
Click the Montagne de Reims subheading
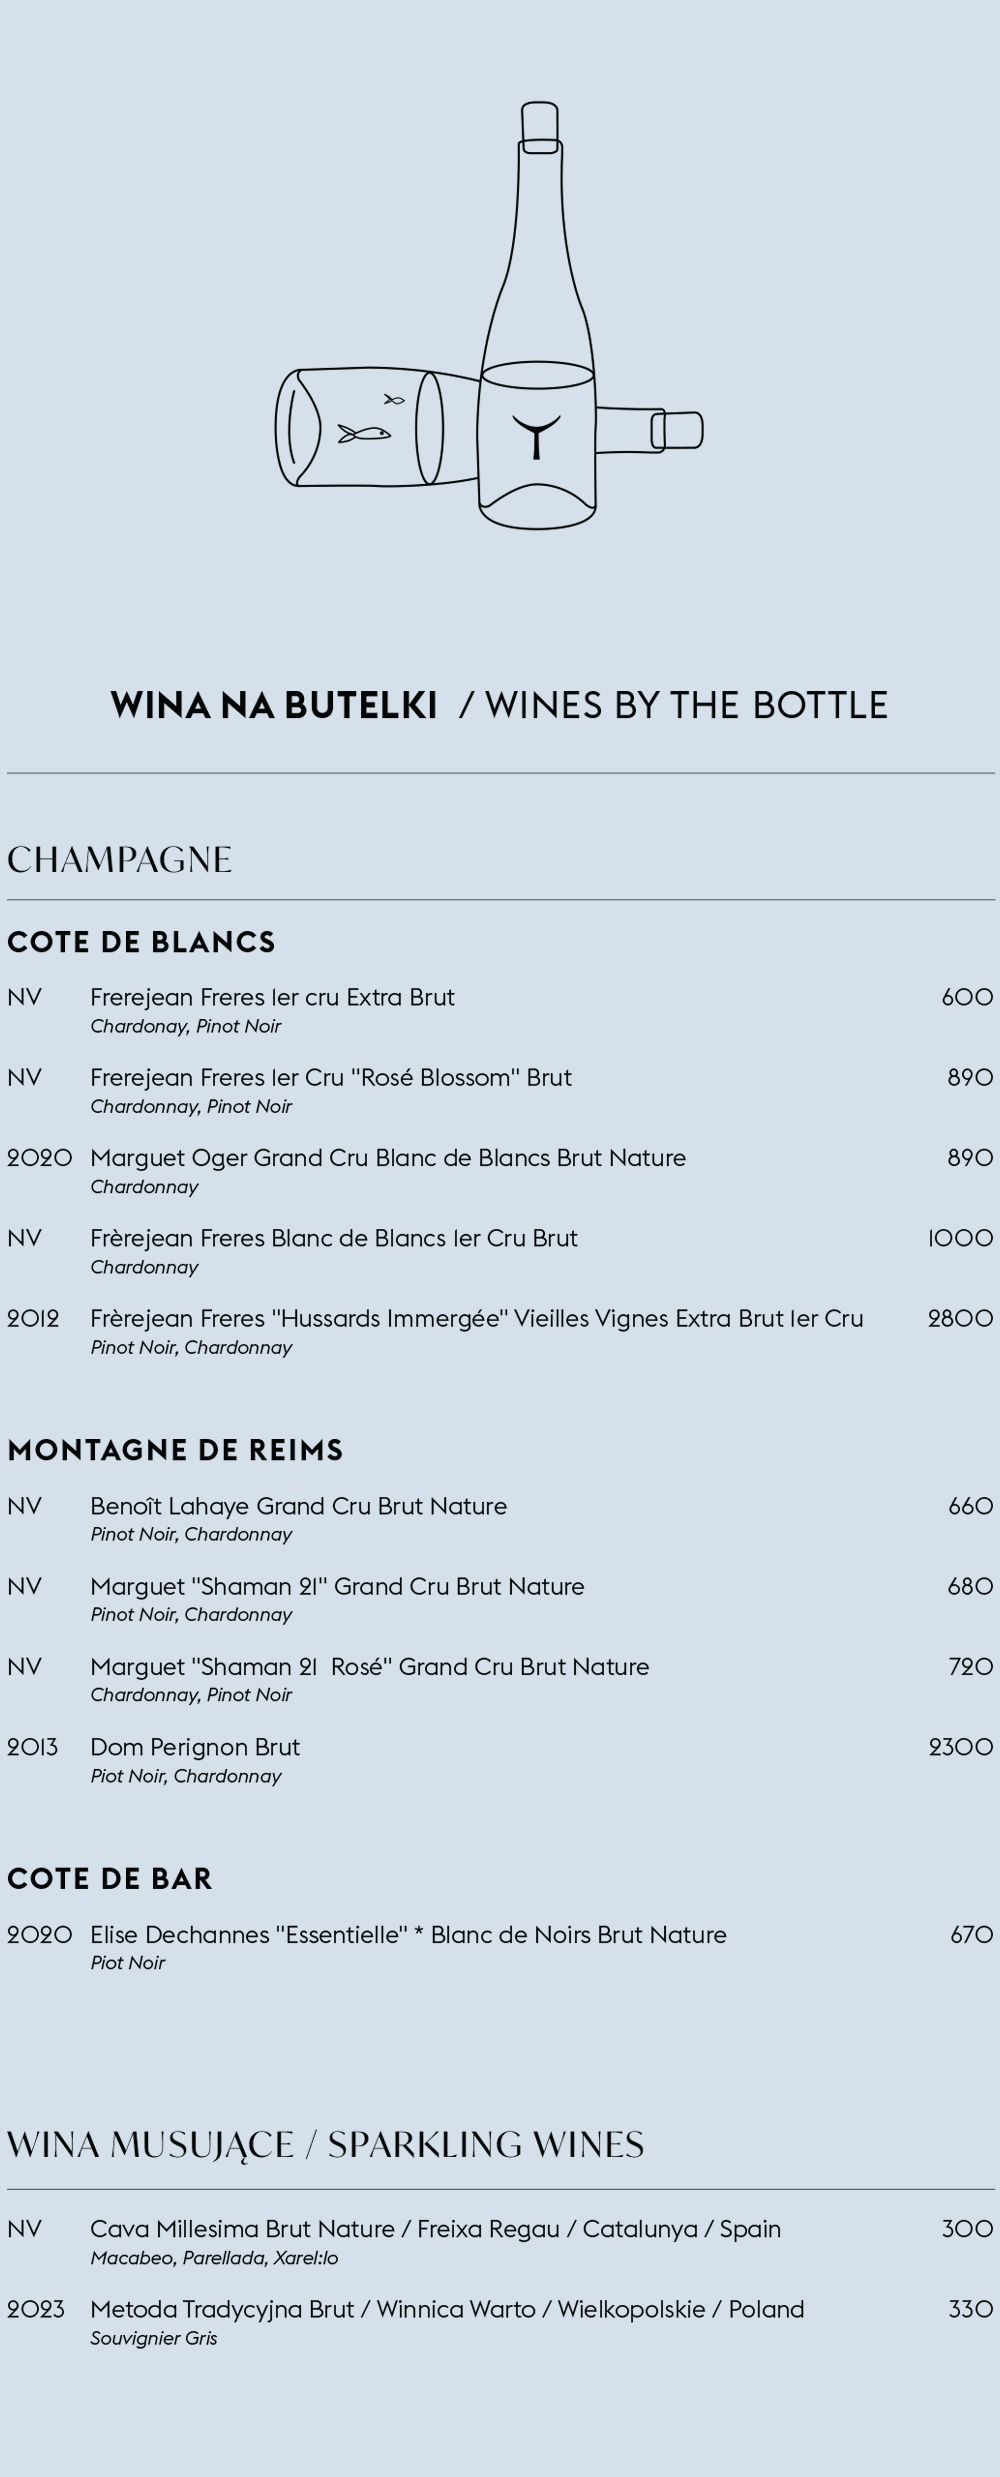tap(175, 1450)
